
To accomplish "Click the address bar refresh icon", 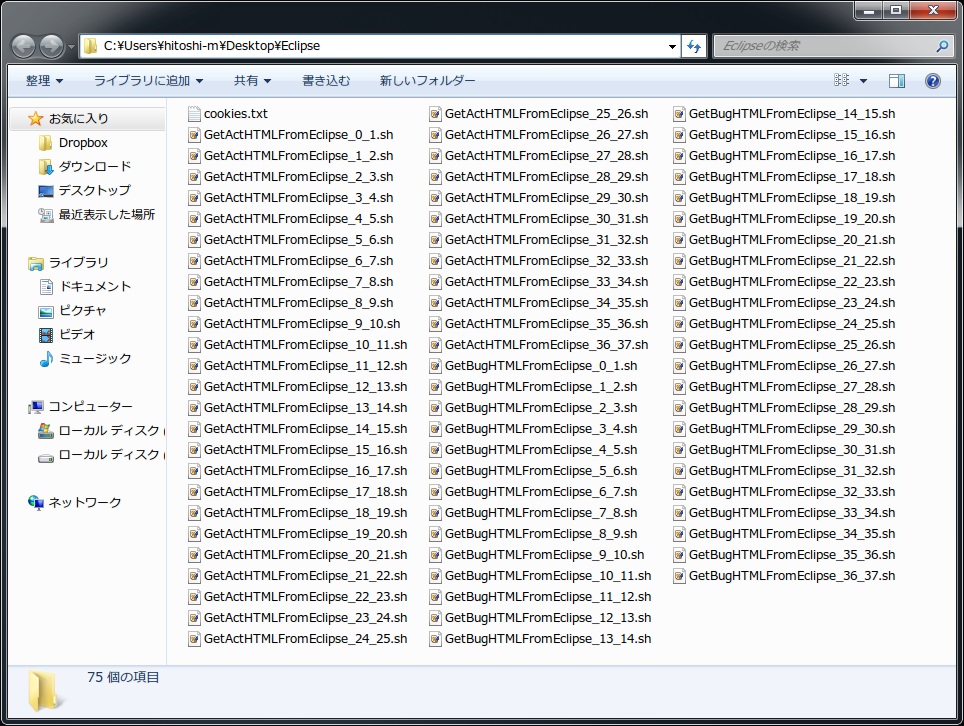I will click(x=694, y=46).
